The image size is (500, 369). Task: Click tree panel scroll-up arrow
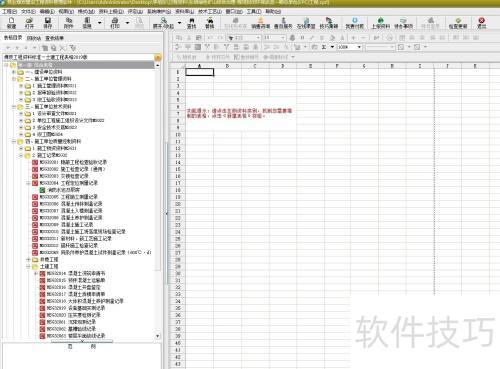pyautogui.click(x=158, y=65)
